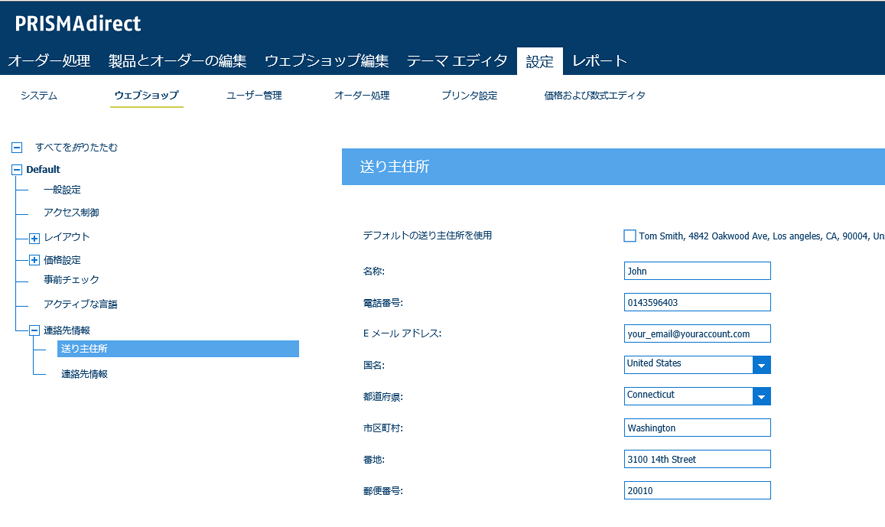885x527 pixels.
Task: Open the プリンタ設定 submenu
Action: click(x=469, y=96)
